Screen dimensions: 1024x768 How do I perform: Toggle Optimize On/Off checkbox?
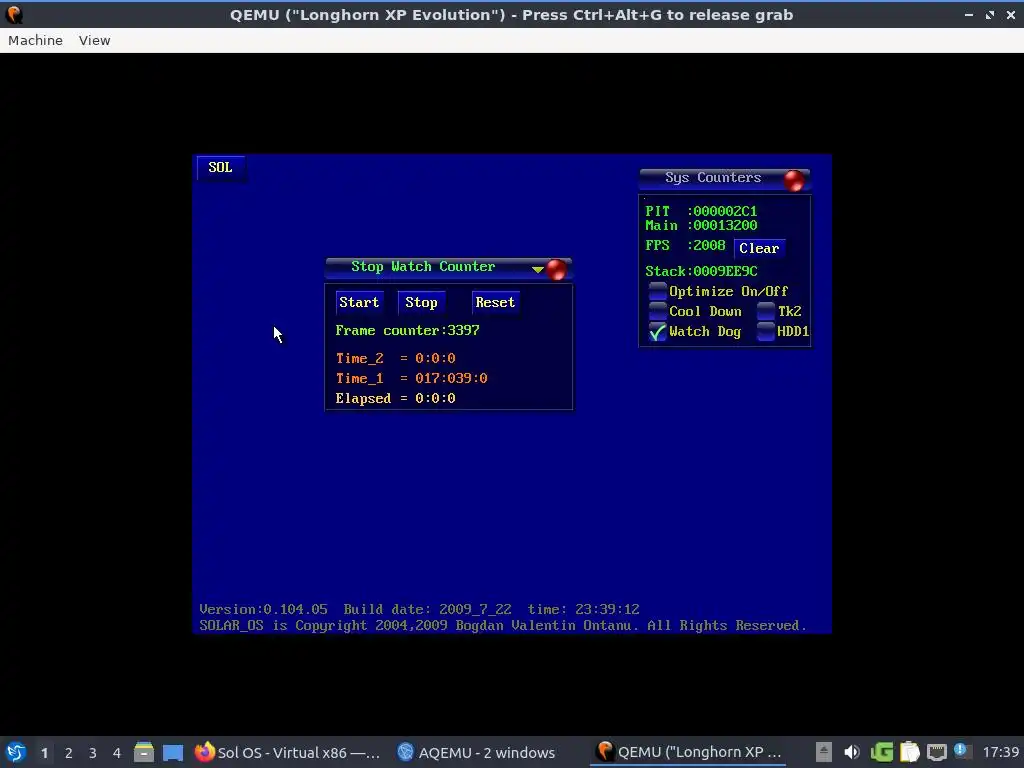click(658, 291)
